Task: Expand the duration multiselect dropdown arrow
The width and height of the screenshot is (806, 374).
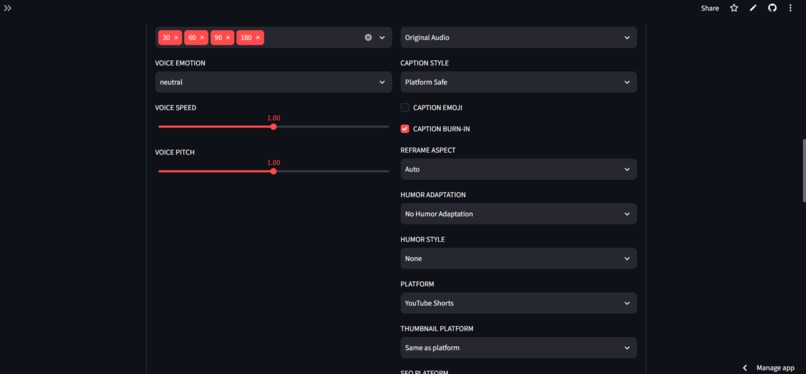Action: (382, 38)
